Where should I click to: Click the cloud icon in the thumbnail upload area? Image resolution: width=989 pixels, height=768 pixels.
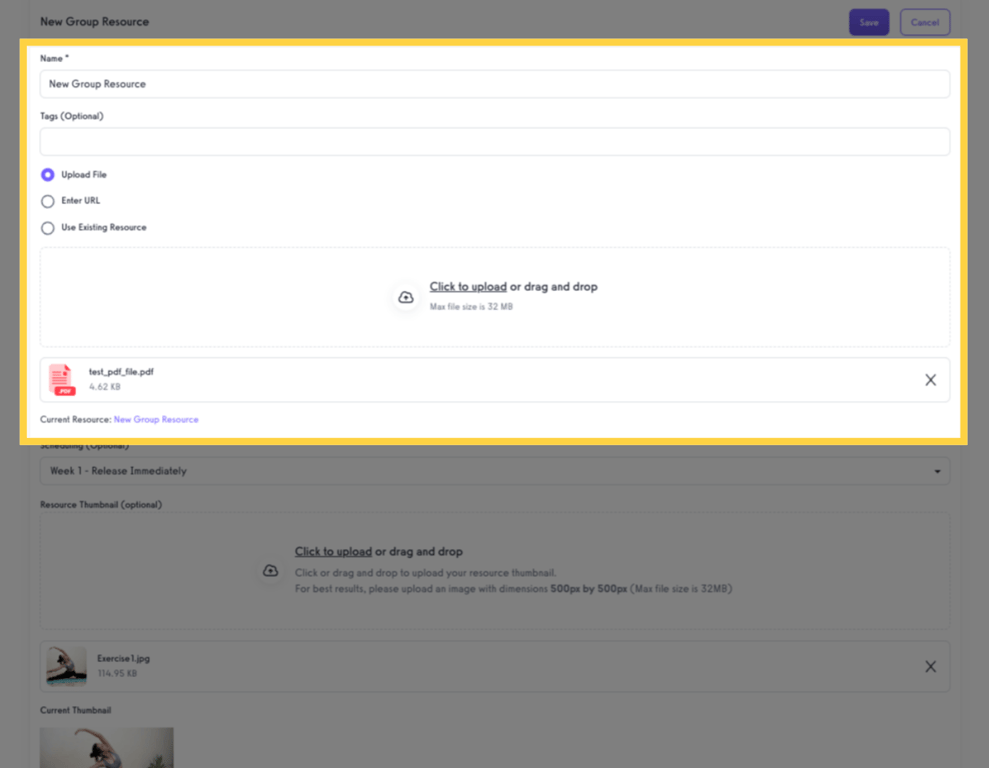coord(270,570)
